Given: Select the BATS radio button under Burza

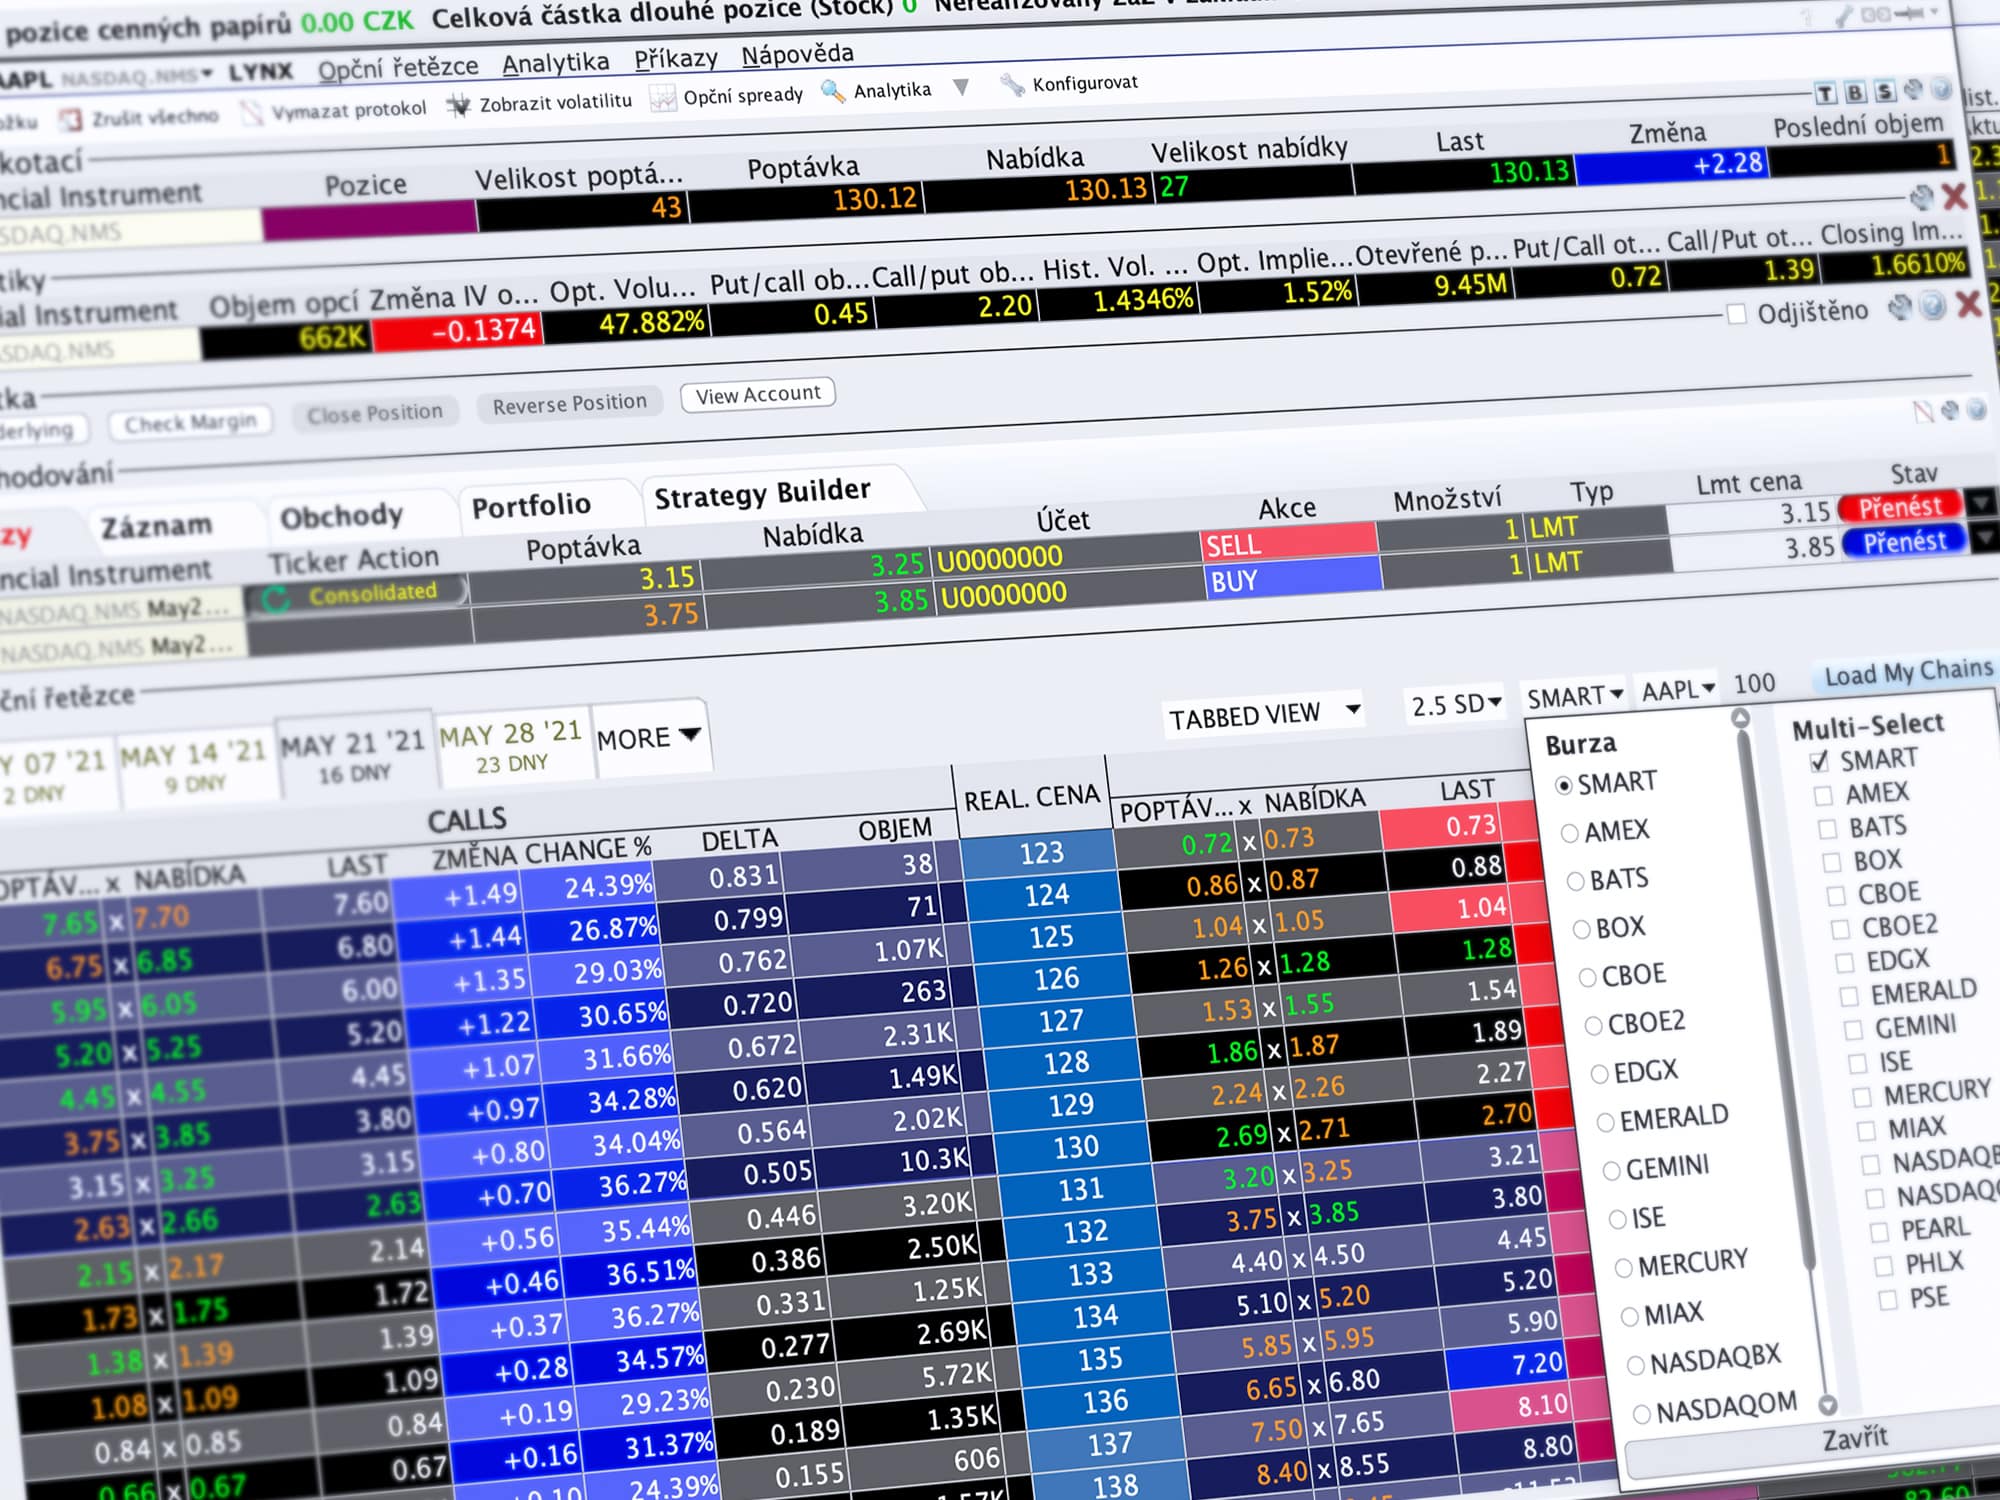Looking at the screenshot, I should 1575,881.
